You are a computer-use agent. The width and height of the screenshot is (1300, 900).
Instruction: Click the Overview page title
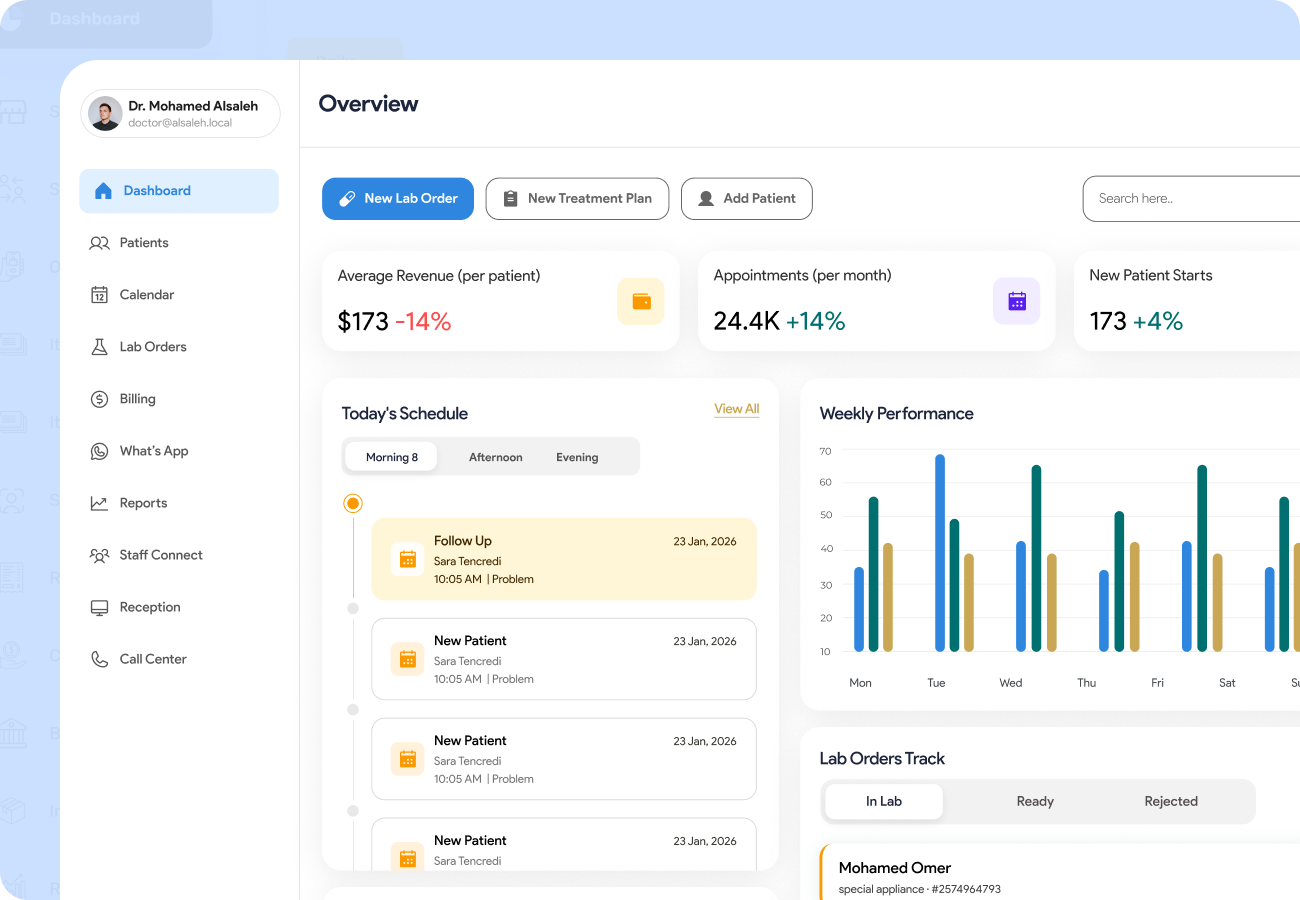pos(368,104)
